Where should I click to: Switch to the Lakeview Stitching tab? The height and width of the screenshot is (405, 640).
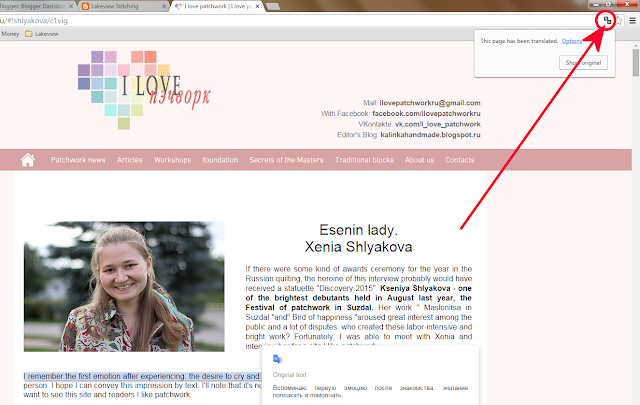click(x=122, y=6)
